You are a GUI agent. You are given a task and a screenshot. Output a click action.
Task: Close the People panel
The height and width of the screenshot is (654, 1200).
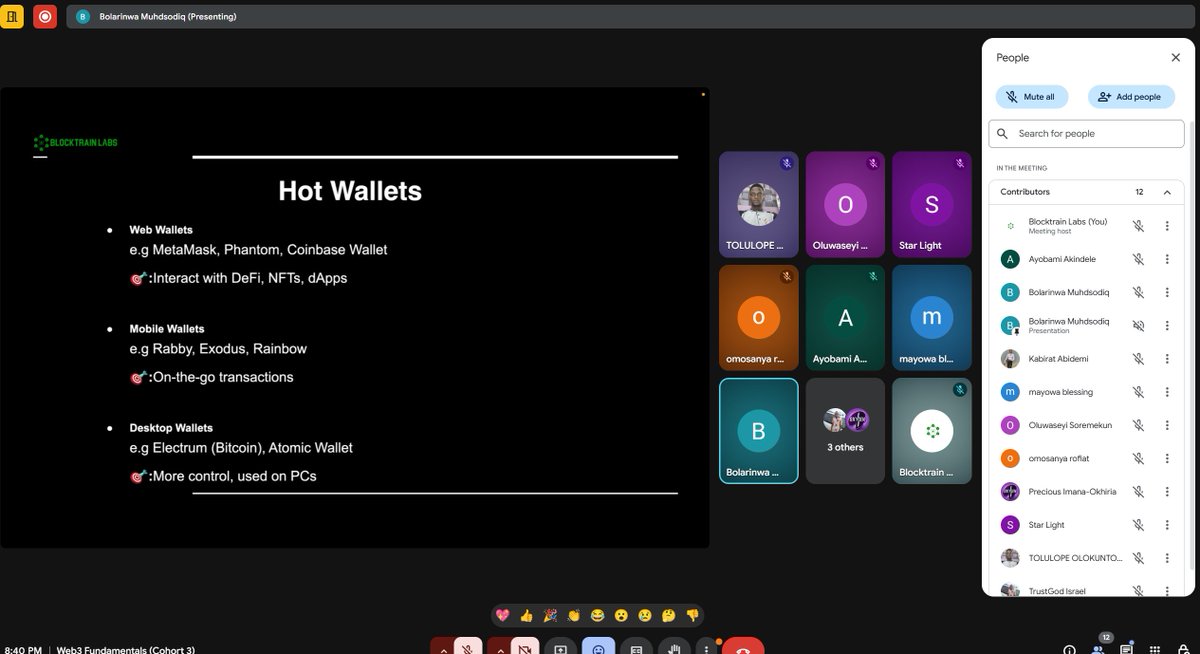coord(1176,58)
